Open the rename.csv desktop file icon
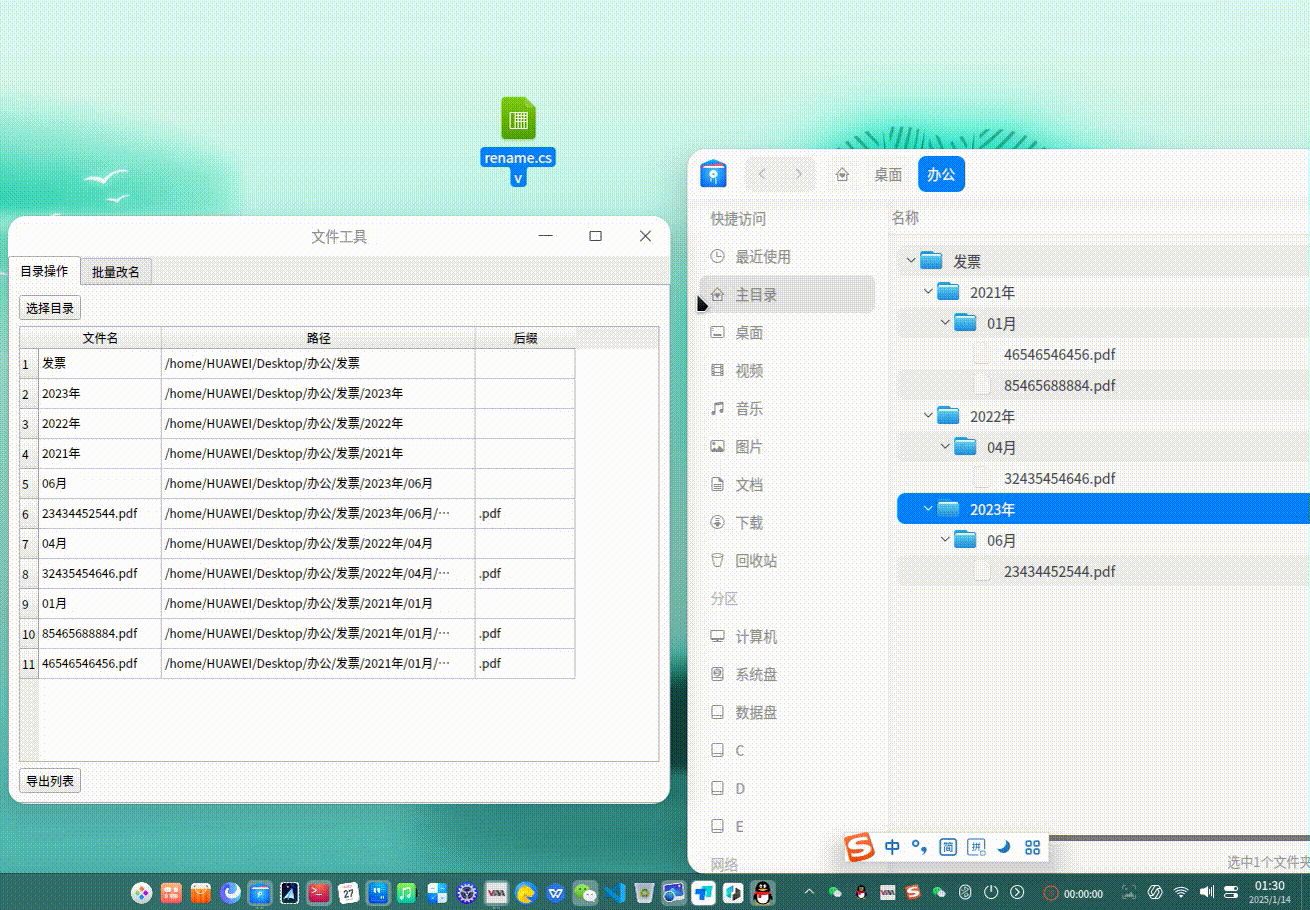1310x910 pixels. pos(518,141)
